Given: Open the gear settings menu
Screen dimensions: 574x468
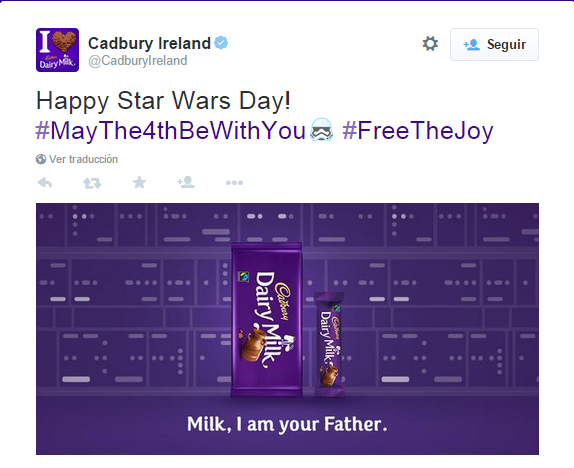Looking at the screenshot, I should click(x=430, y=44).
